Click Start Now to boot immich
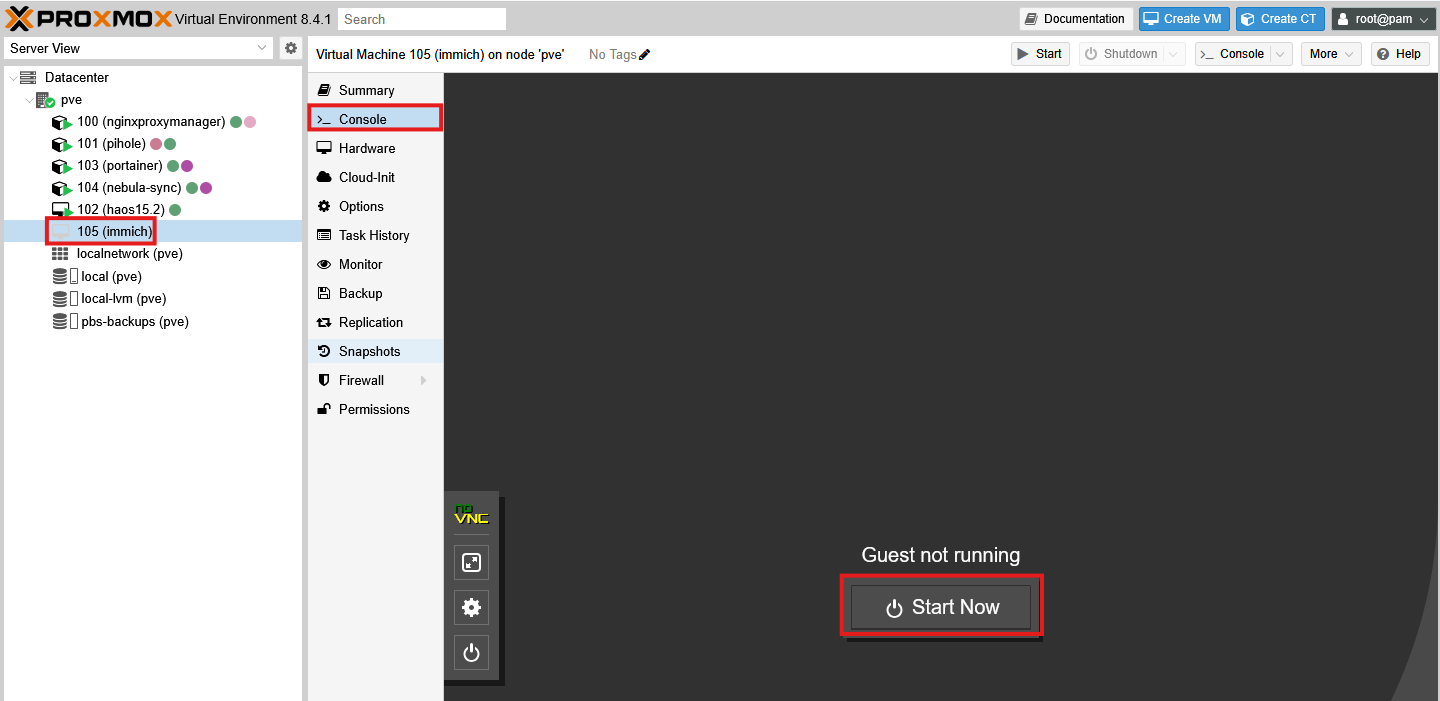This screenshot has width=1440, height=701. coord(941,606)
